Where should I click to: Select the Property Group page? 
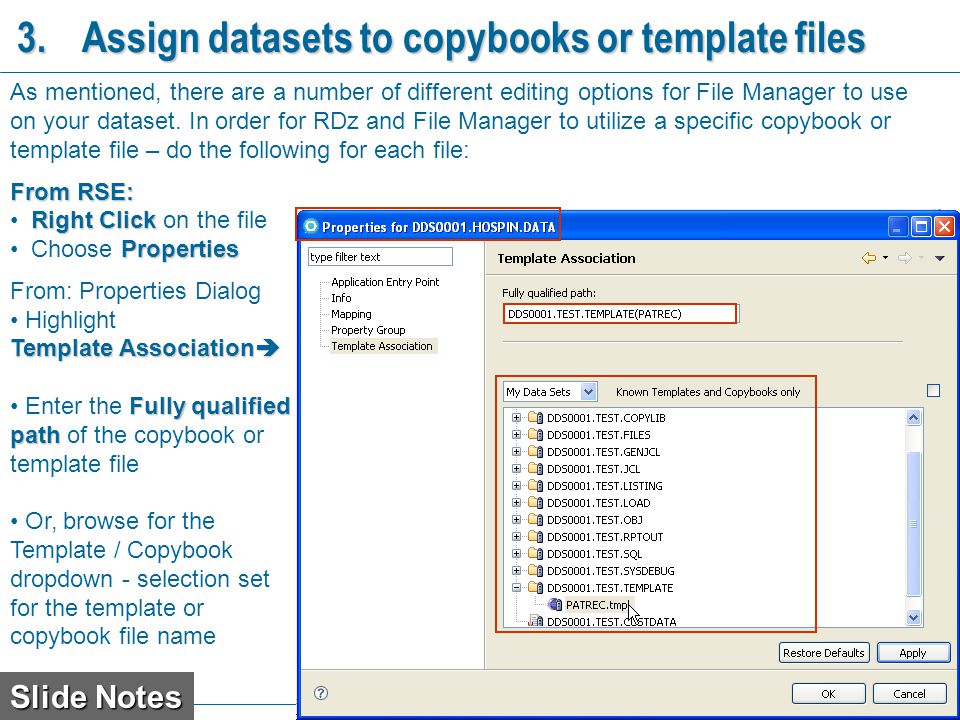pyautogui.click(x=368, y=330)
